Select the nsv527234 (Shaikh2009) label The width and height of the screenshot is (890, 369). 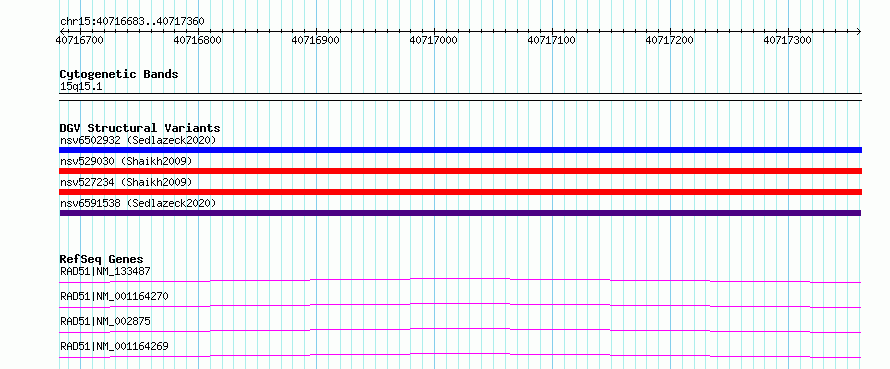pos(126,182)
